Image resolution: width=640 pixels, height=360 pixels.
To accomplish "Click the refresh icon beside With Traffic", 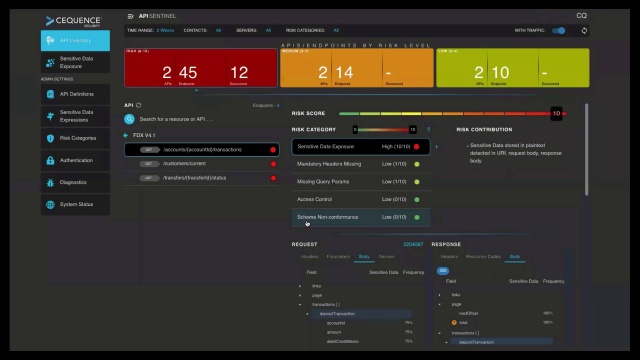I will tap(584, 31).
